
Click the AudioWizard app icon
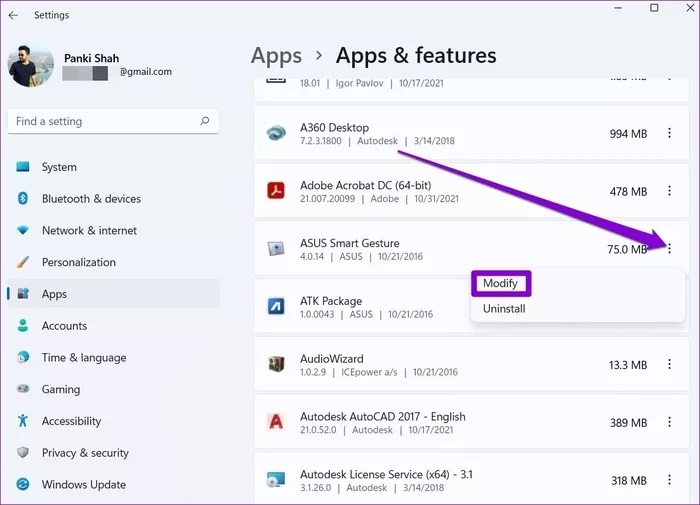pyautogui.click(x=276, y=364)
